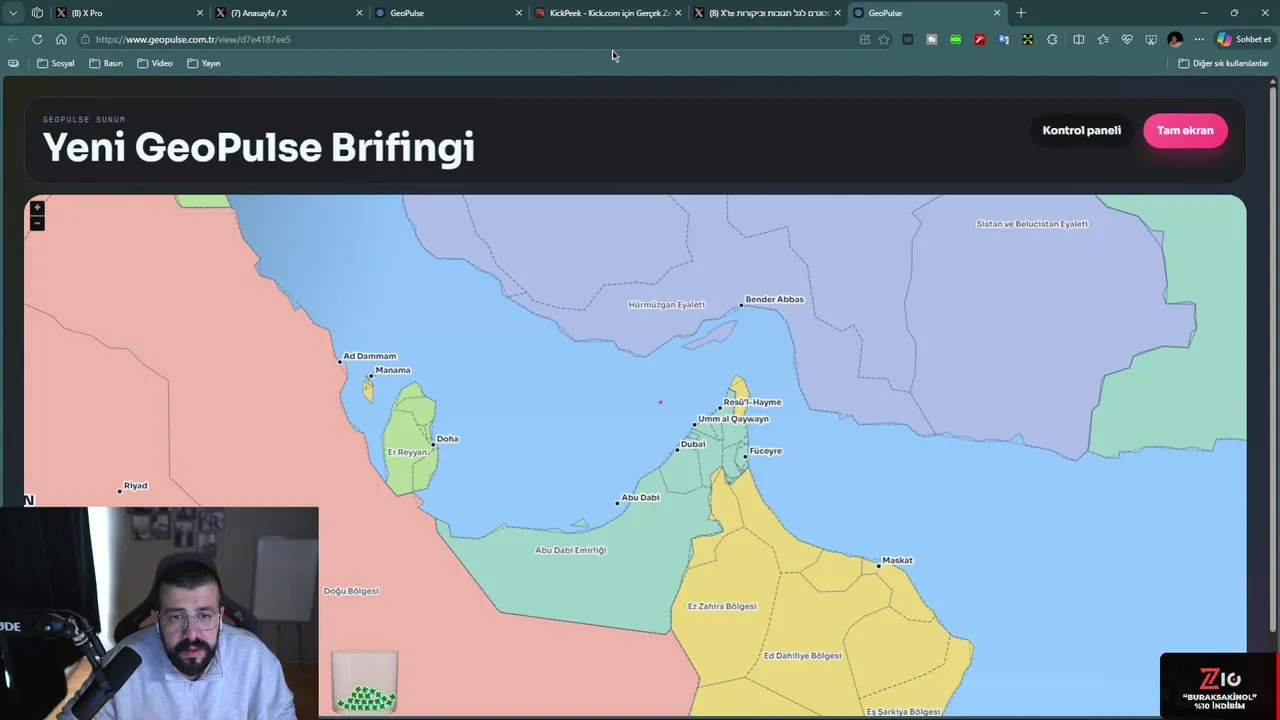Open the browser essentials heart icon

click(1127, 39)
